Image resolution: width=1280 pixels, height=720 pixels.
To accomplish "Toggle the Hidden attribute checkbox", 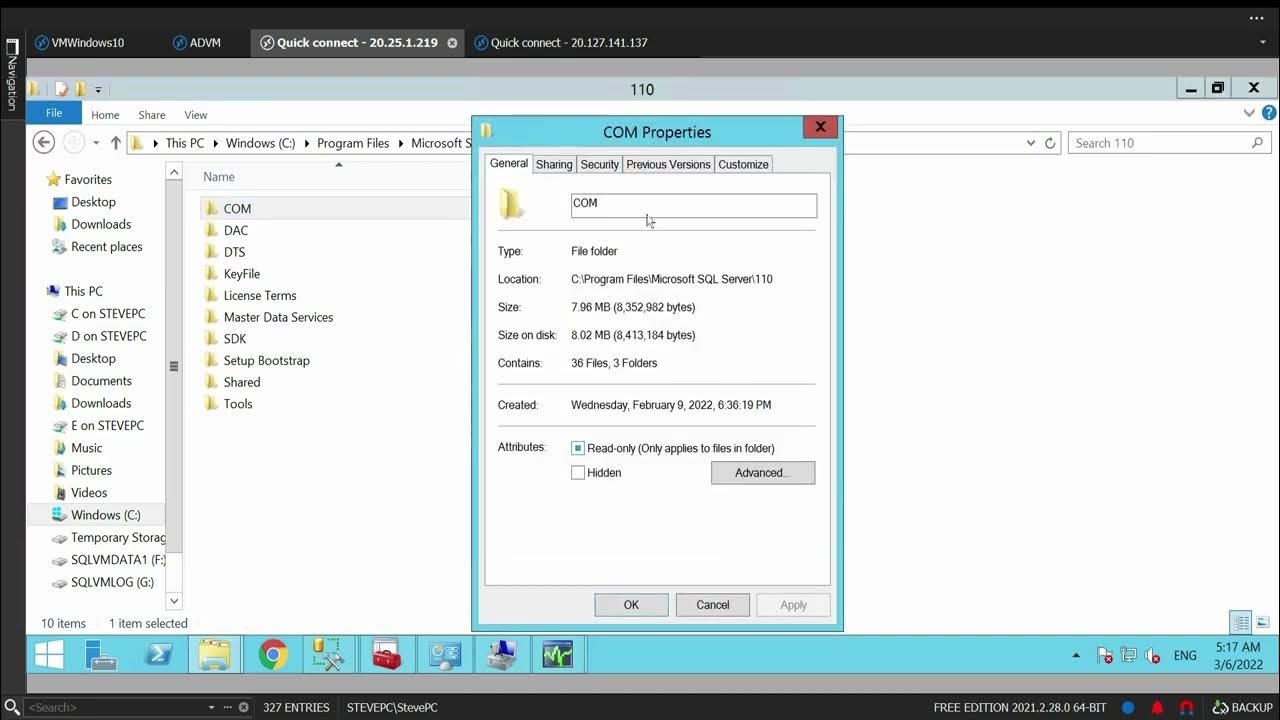I will [x=578, y=473].
